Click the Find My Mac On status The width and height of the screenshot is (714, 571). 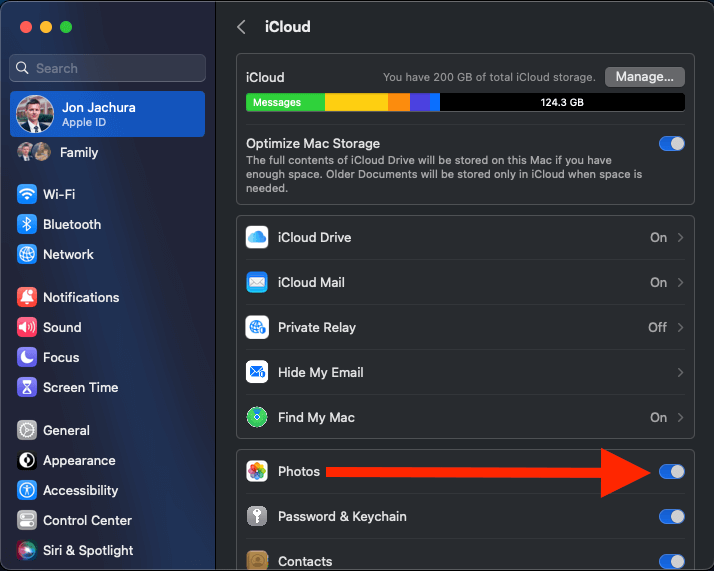click(x=658, y=417)
